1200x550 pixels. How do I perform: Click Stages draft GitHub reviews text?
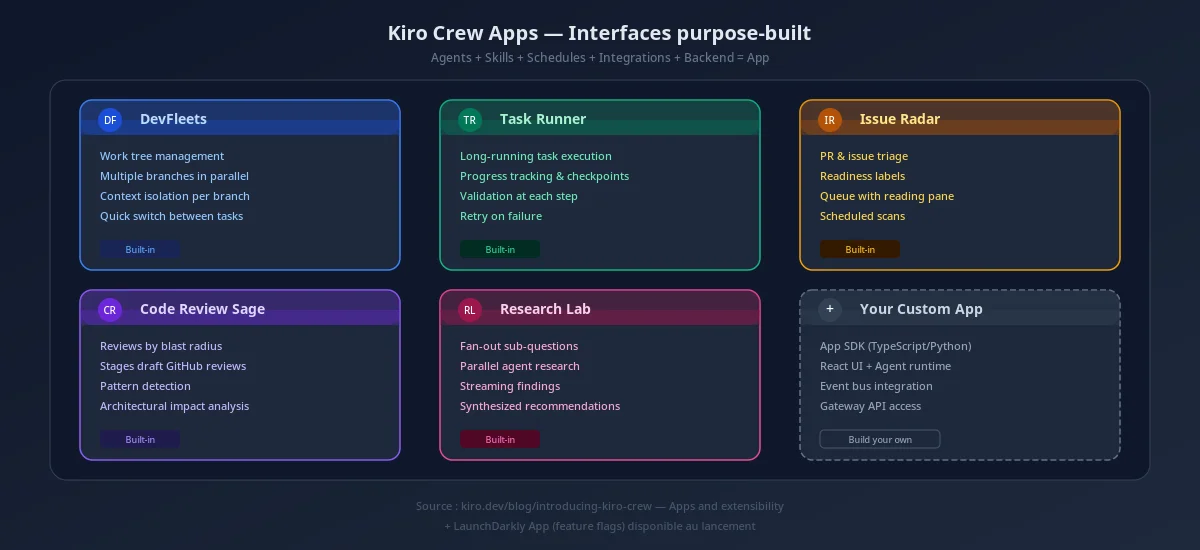click(173, 366)
